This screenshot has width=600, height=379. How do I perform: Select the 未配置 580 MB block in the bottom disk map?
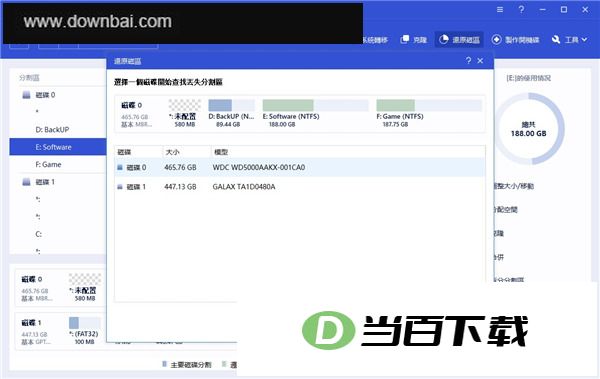pyautogui.click(x=85, y=288)
